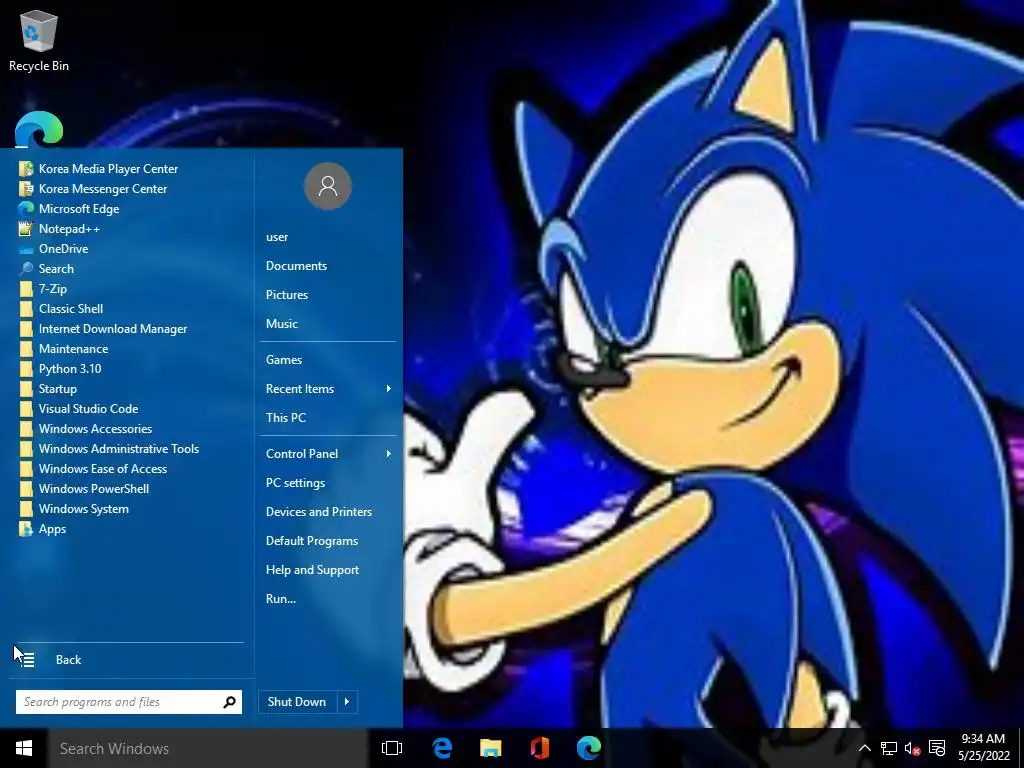Click the Notepad++ icon in programs list
This screenshot has height=768, width=1024.
[x=25, y=229]
